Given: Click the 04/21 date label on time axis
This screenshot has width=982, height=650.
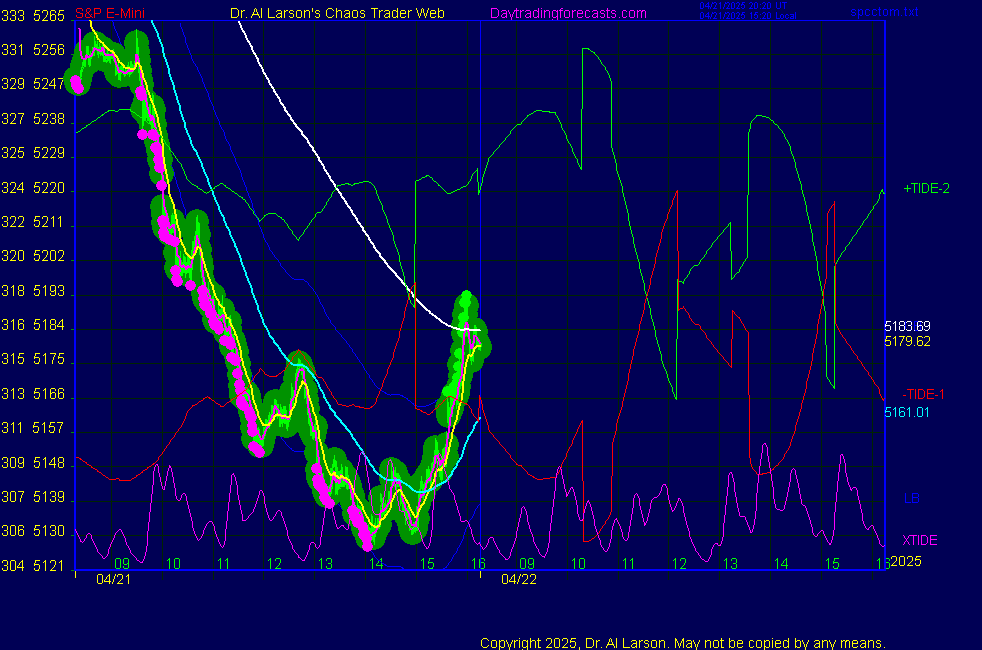Looking at the screenshot, I should coord(112,579).
